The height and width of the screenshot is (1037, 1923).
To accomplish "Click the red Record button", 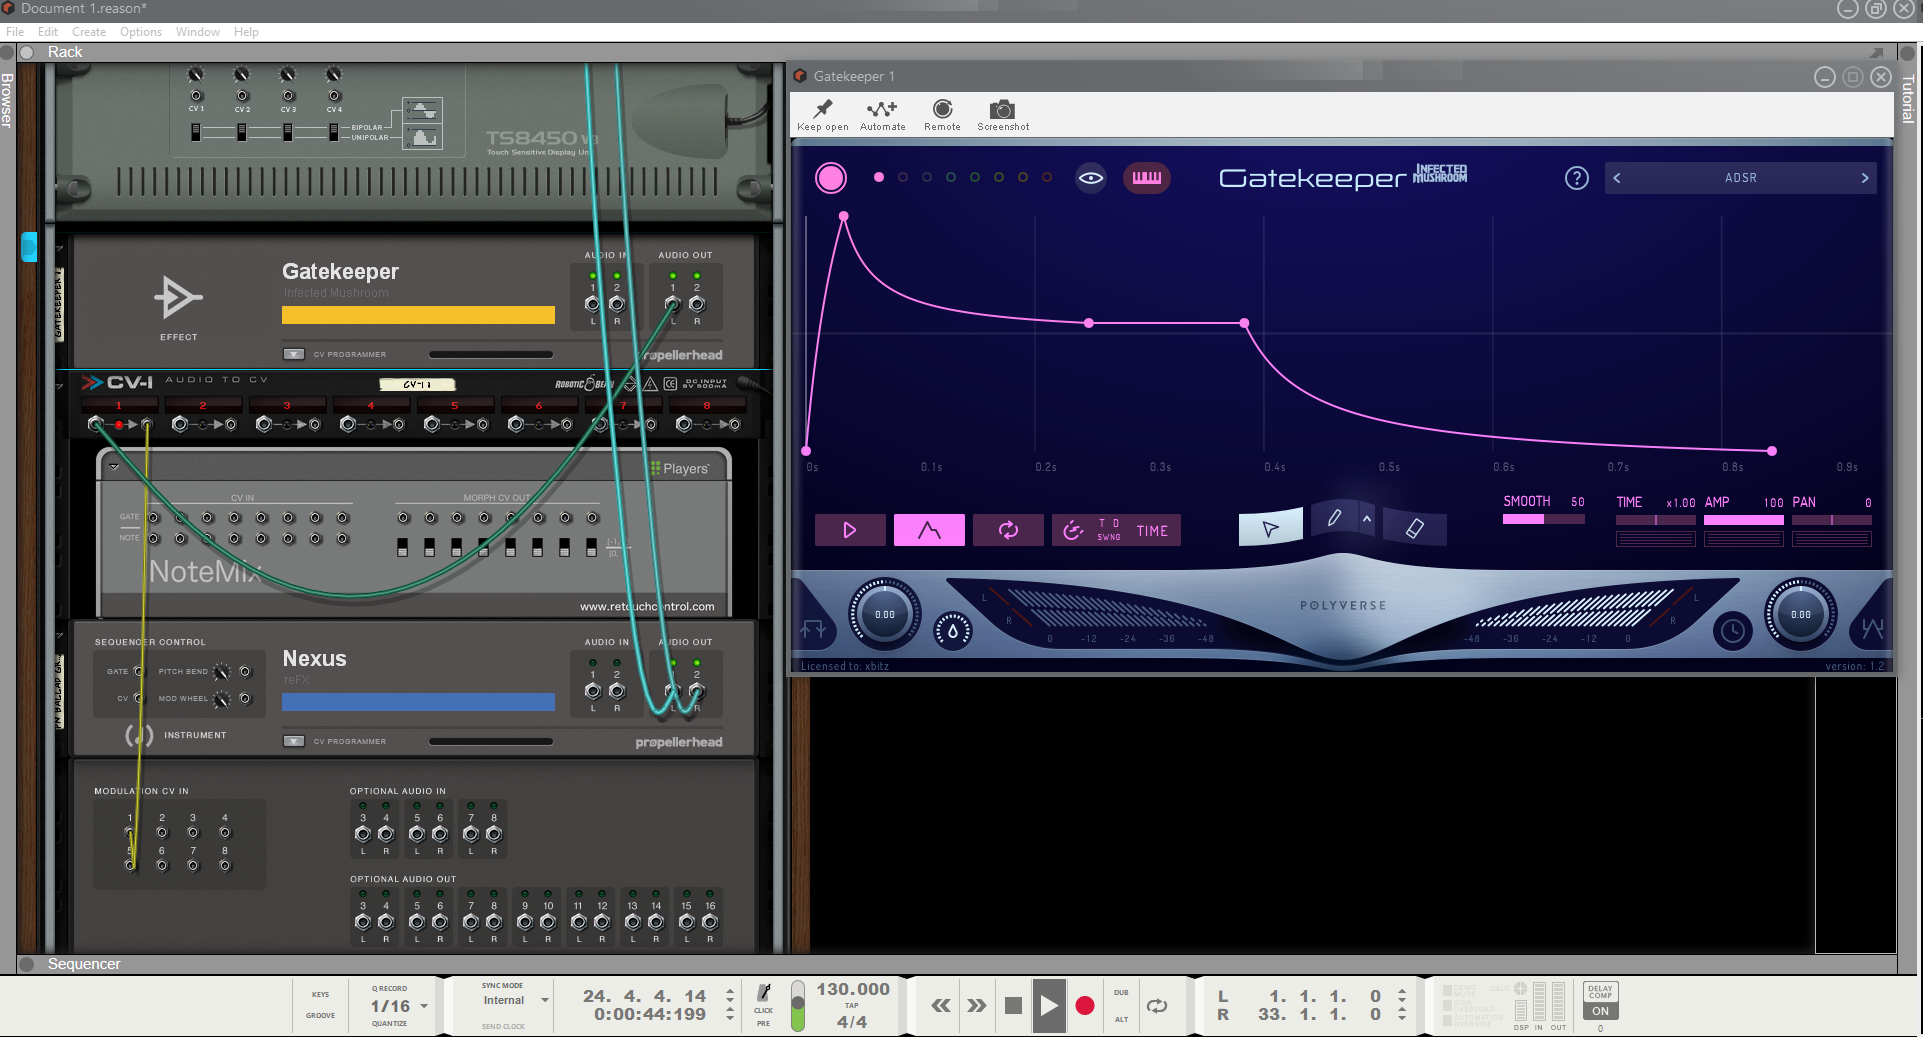I will (x=1085, y=1006).
